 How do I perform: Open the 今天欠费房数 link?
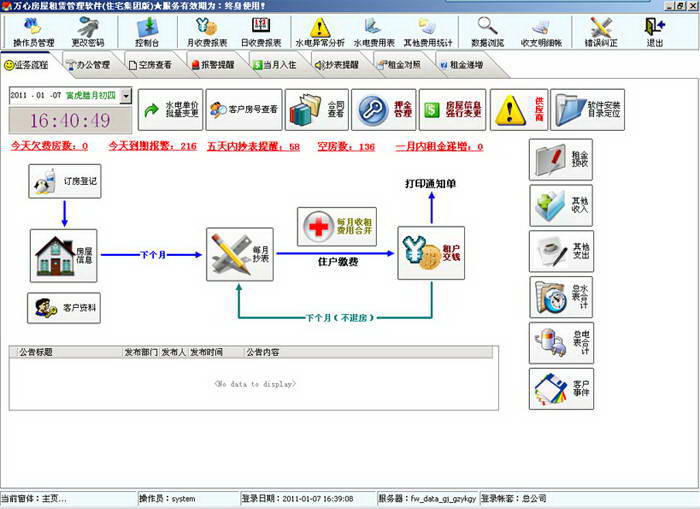tap(49, 146)
